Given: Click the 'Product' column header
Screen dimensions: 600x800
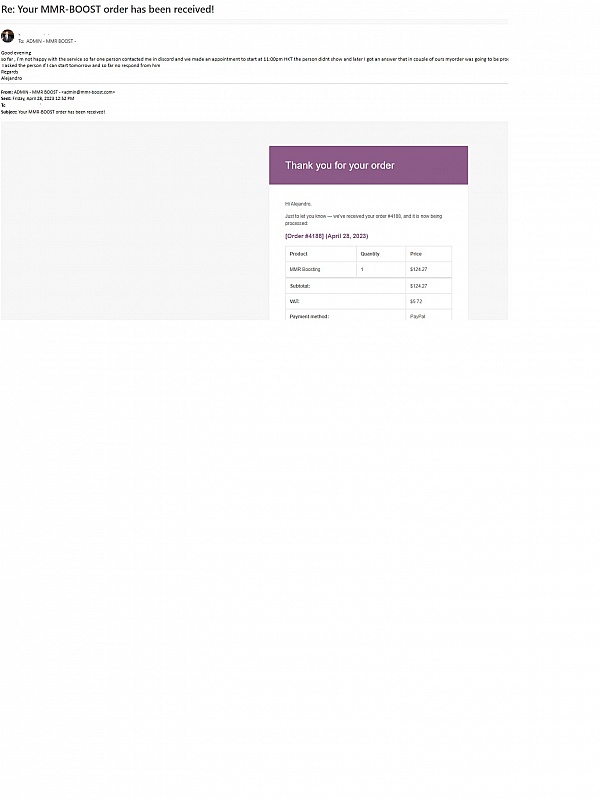Looking at the screenshot, I should (299, 254).
